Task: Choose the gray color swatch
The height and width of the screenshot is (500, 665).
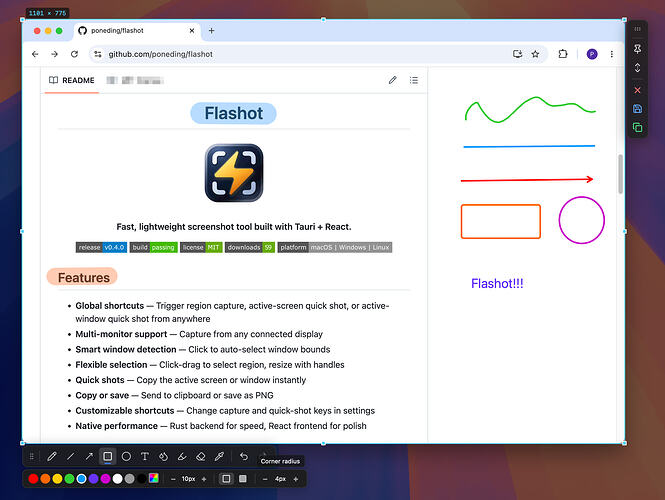Action: (x=130, y=479)
